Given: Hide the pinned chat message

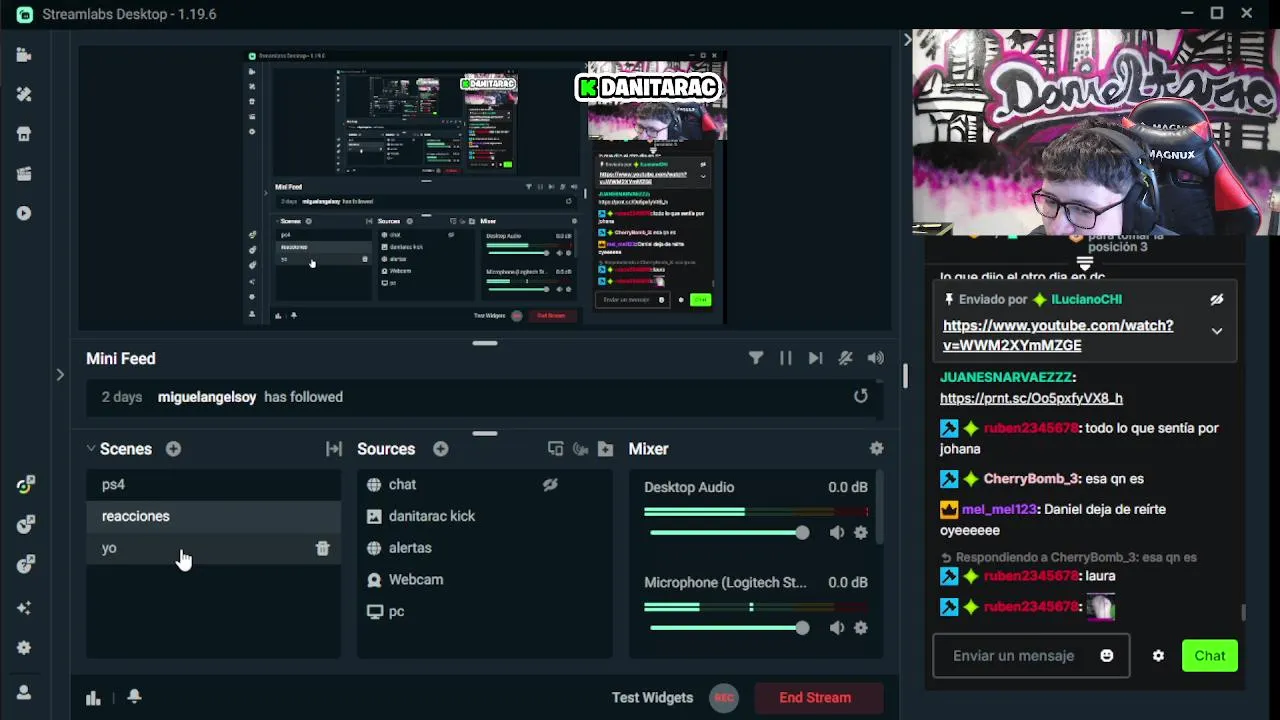Looking at the screenshot, I should pos(1217,299).
